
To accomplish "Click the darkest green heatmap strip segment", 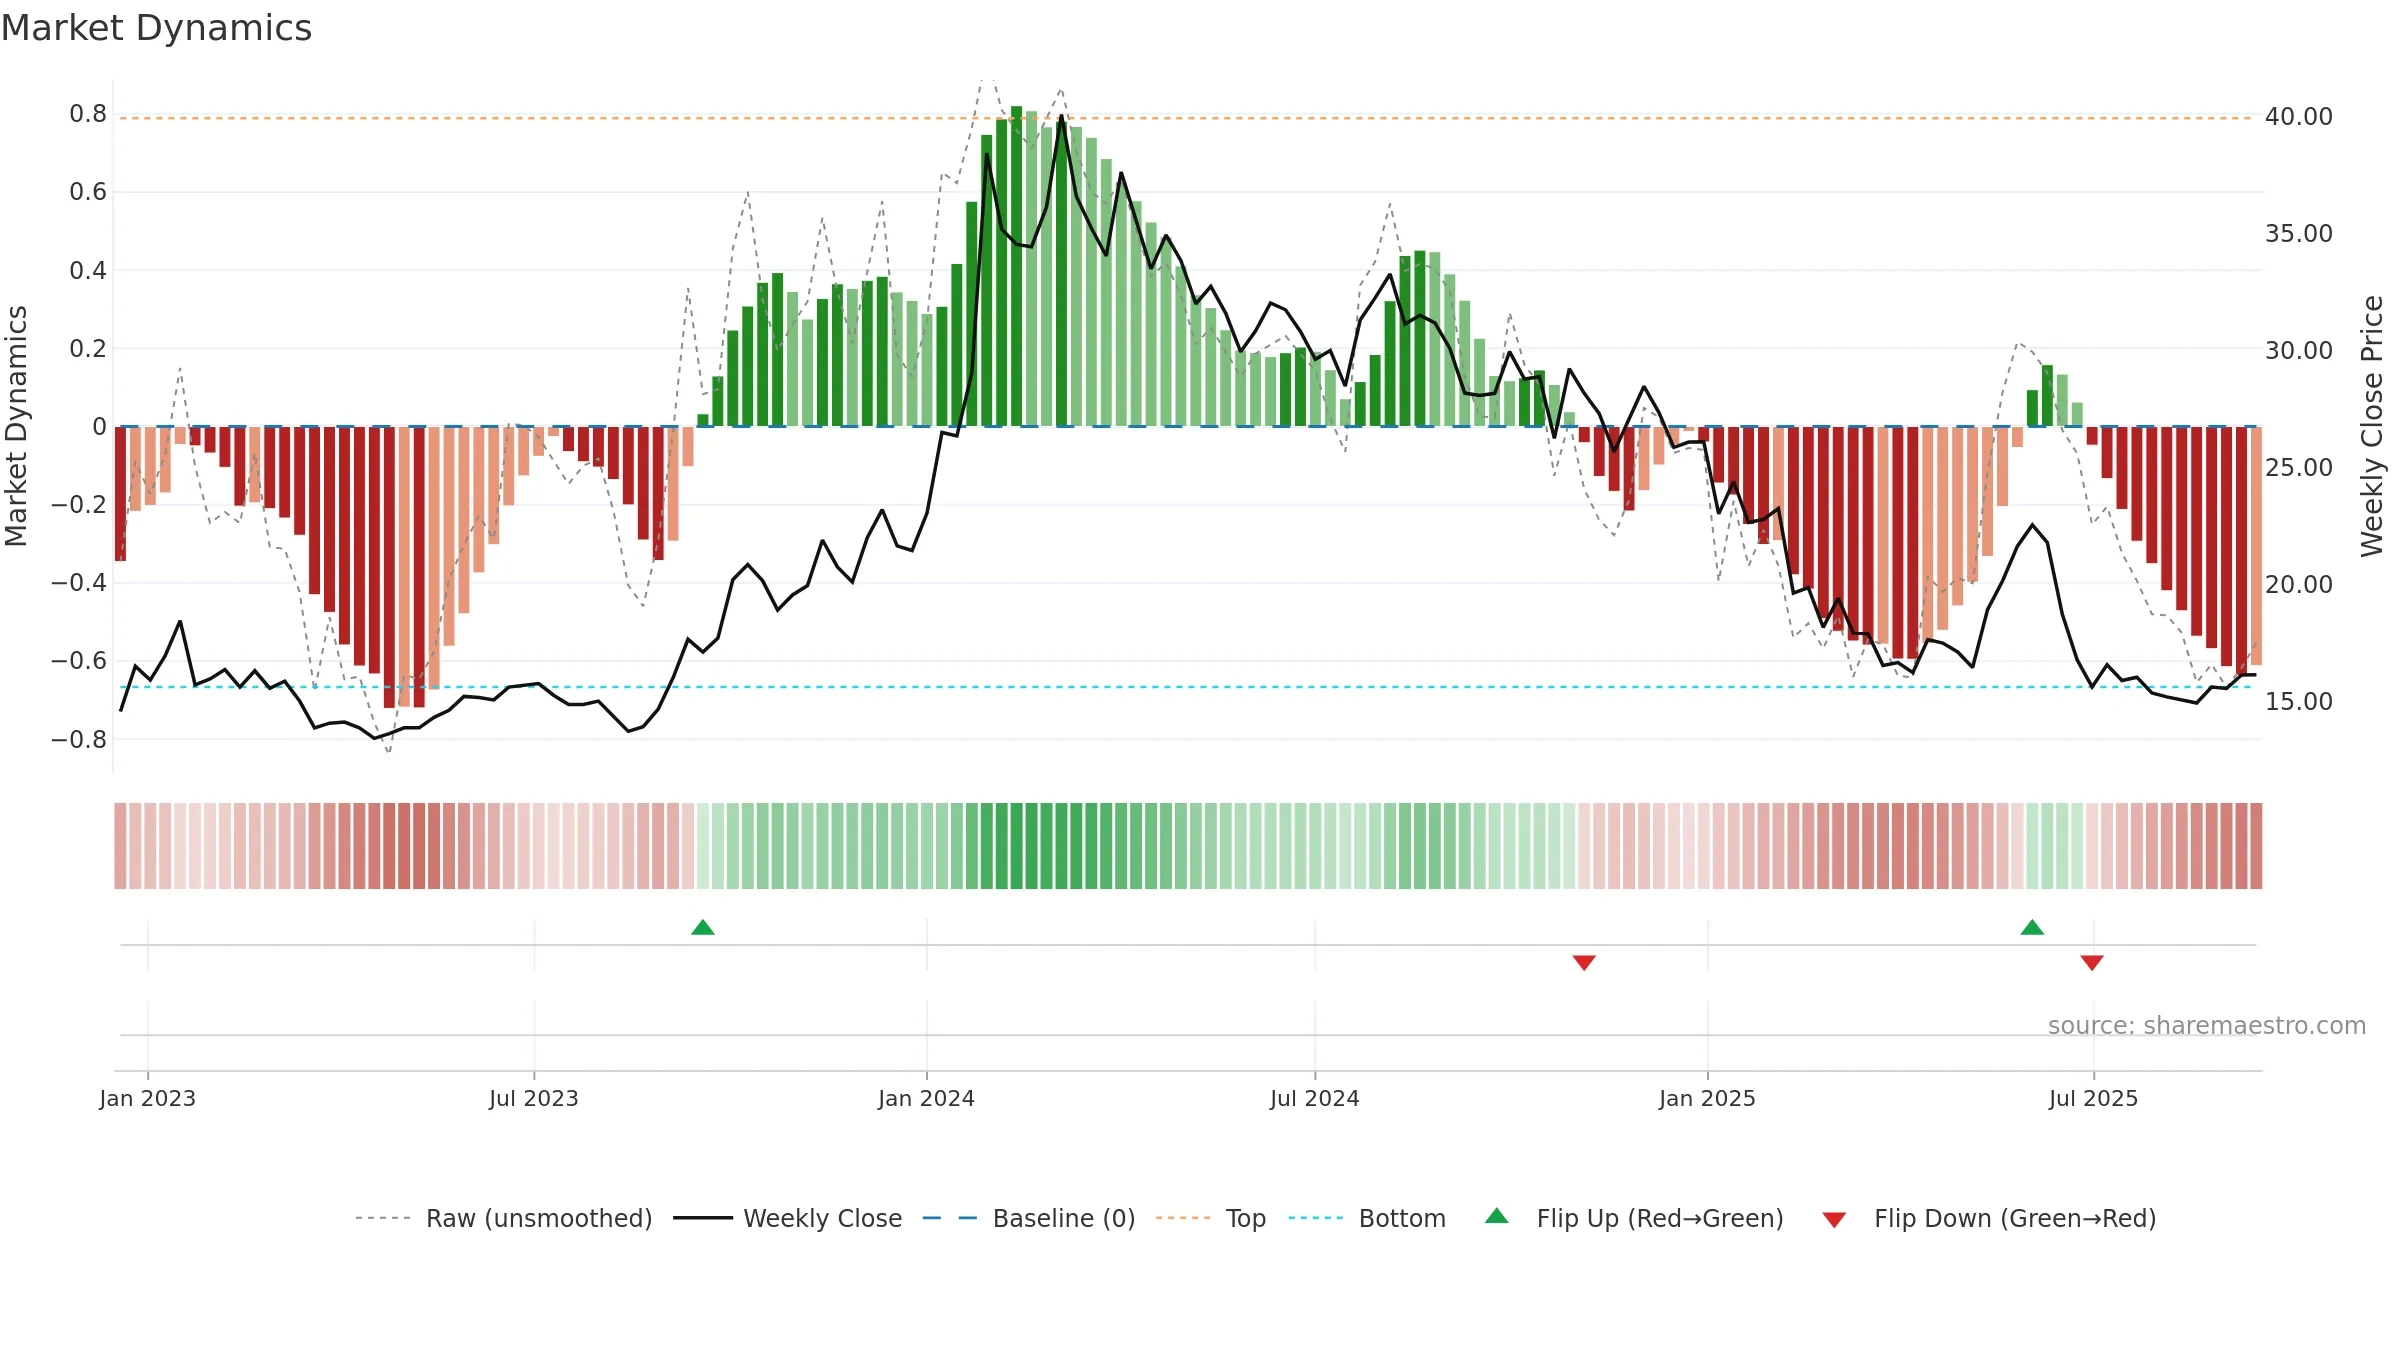I will (x=1016, y=846).
